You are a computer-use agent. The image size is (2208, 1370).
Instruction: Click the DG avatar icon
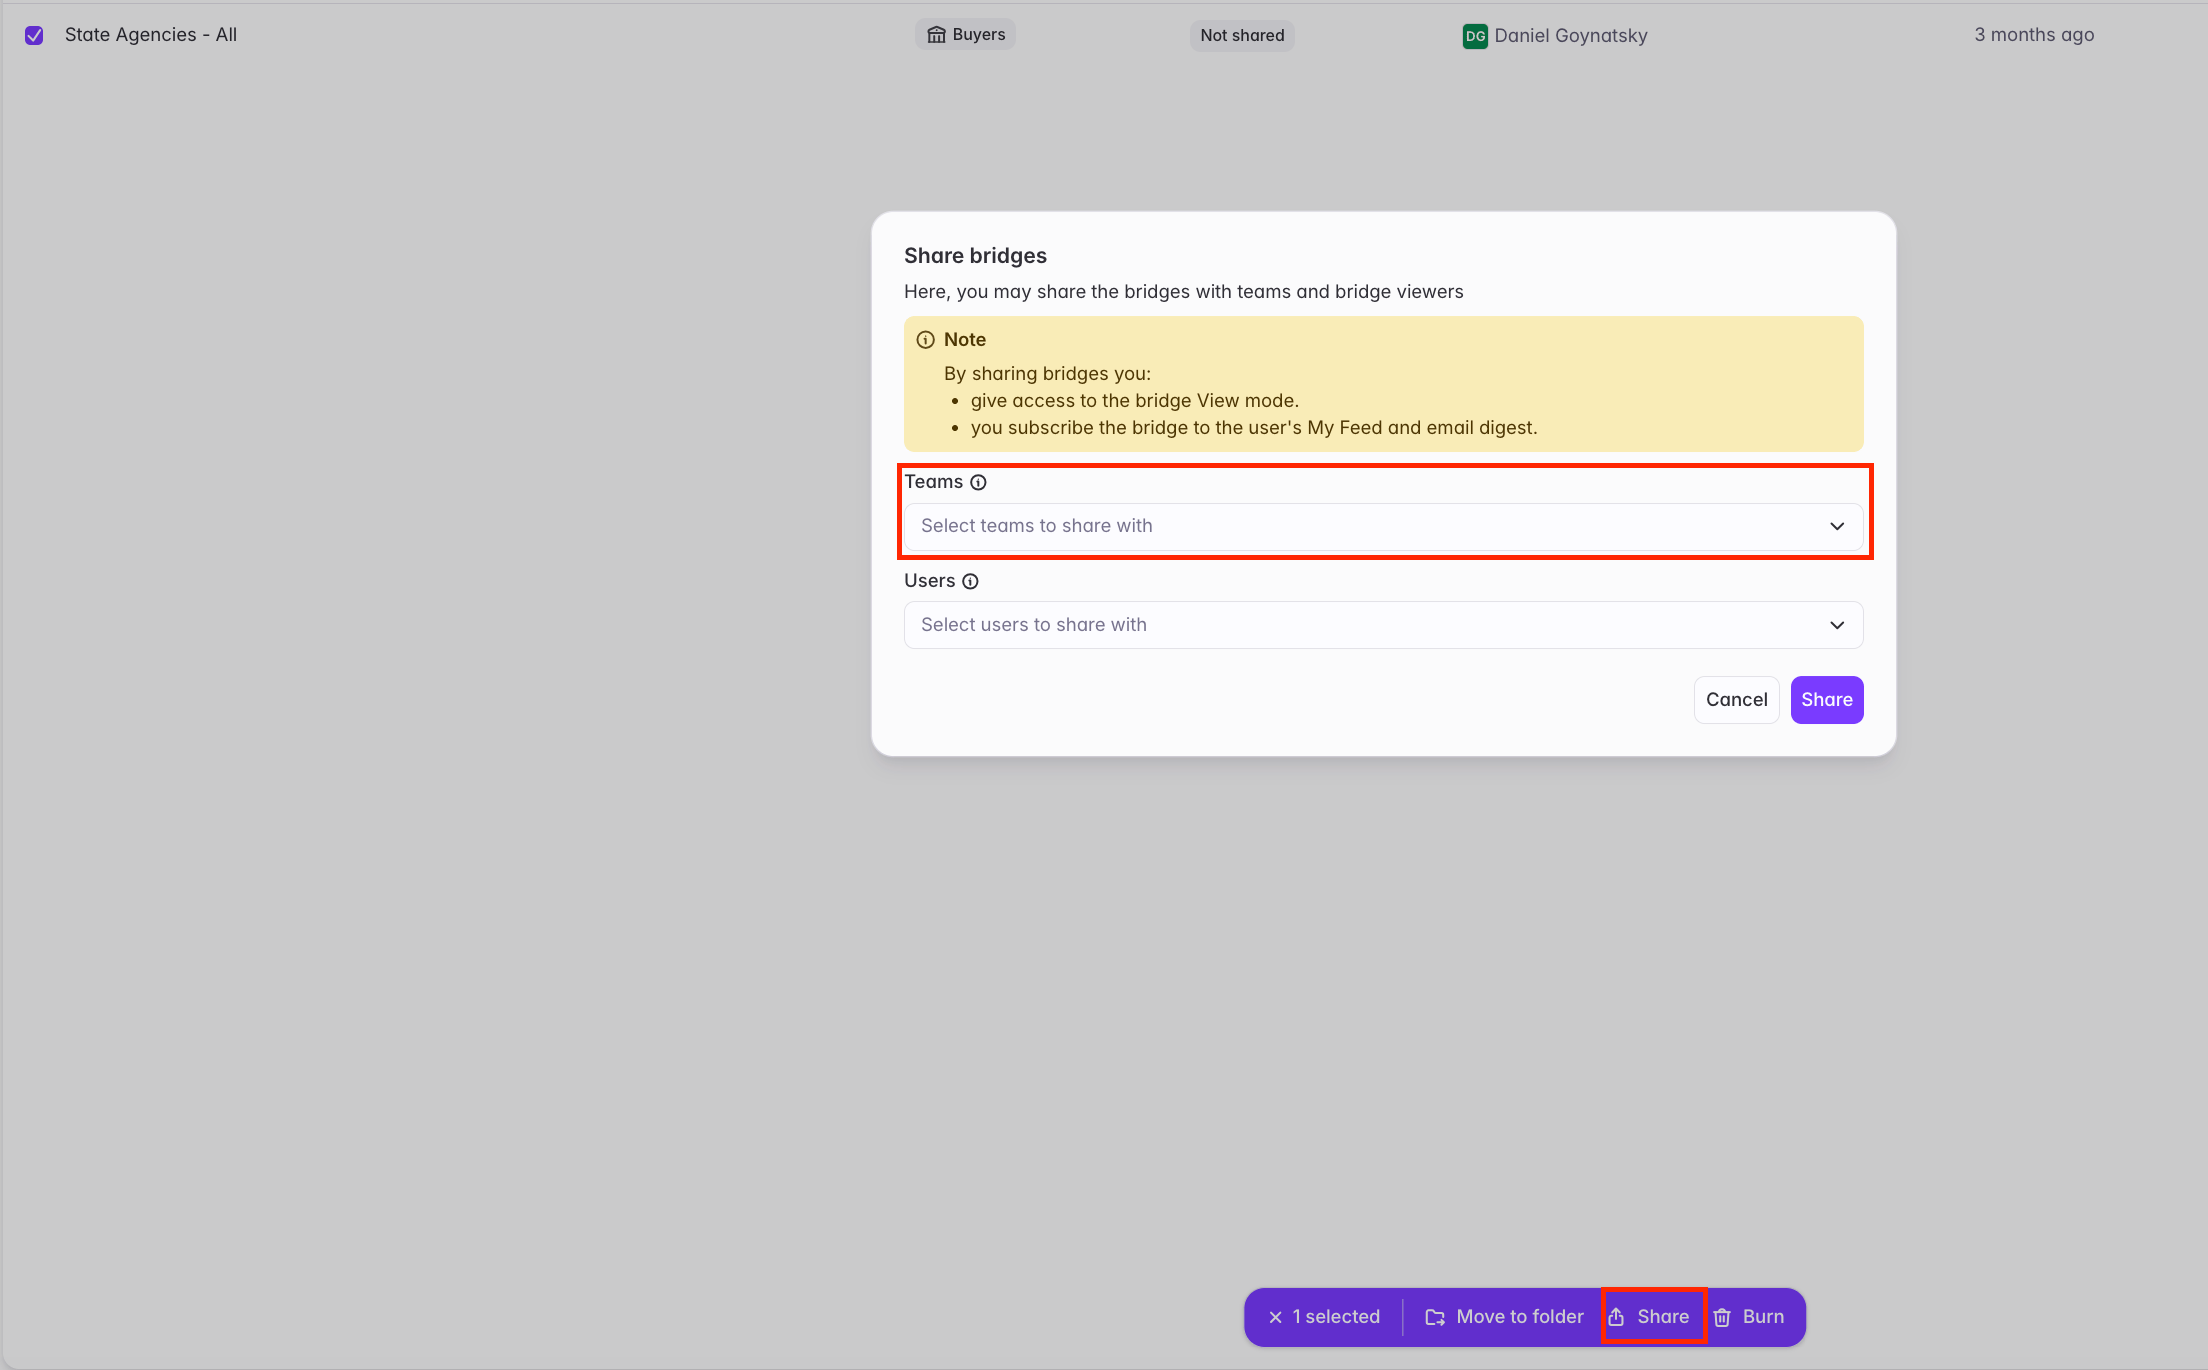tap(1475, 36)
